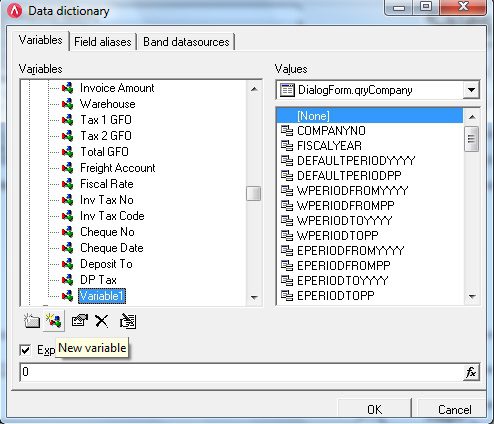This screenshot has width=494, height=424.
Task: Click the Variables list down scroll arrow
Action: point(254,297)
